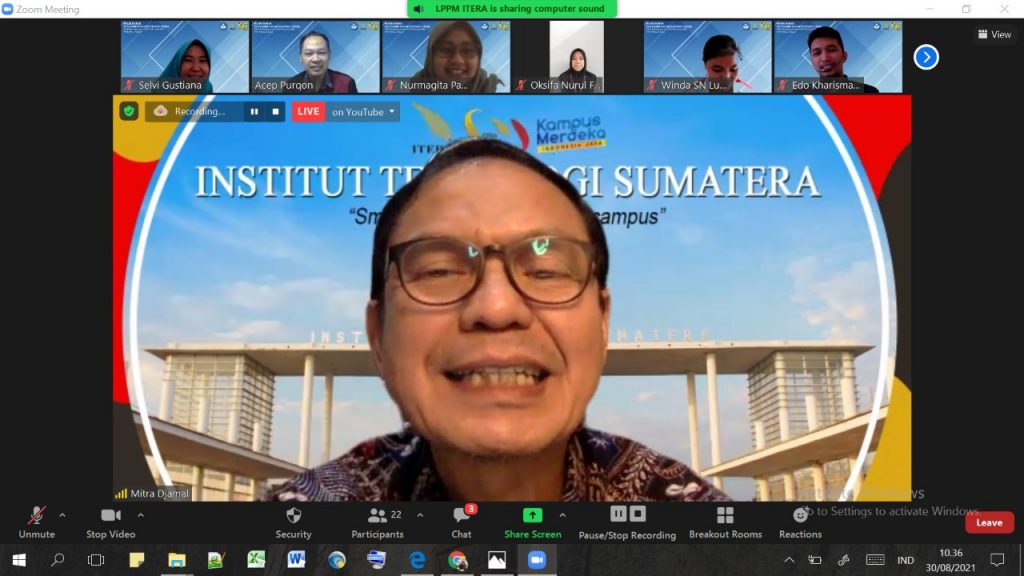Select Nurmagita's video thumbnail
This screenshot has height=576, width=1024.
coord(446,57)
